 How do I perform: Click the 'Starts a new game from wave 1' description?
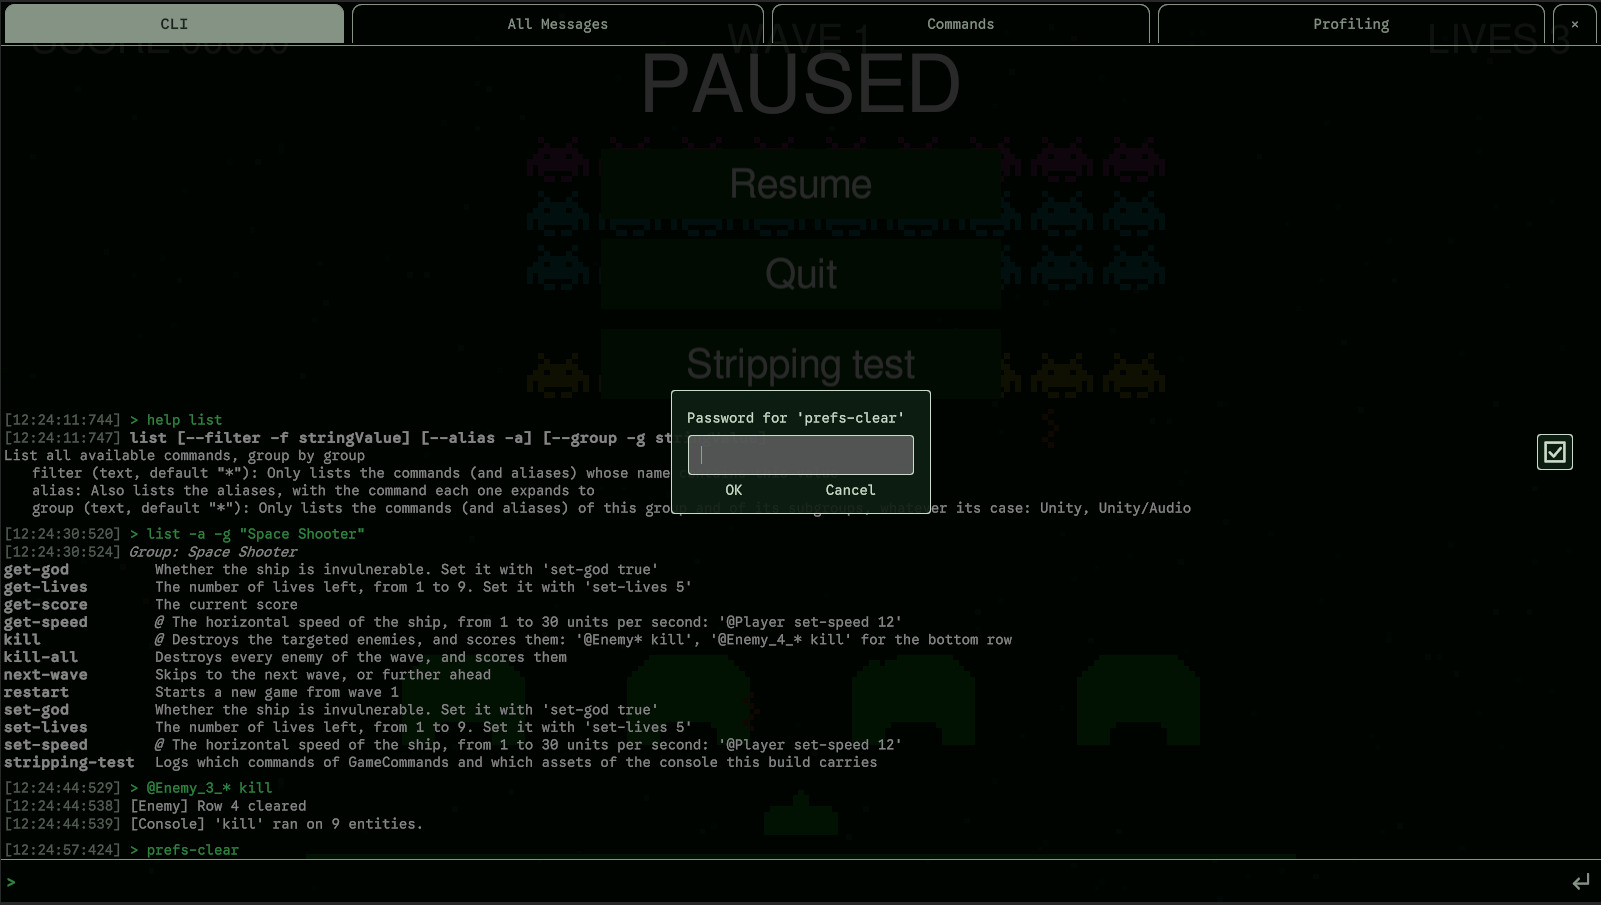277,692
